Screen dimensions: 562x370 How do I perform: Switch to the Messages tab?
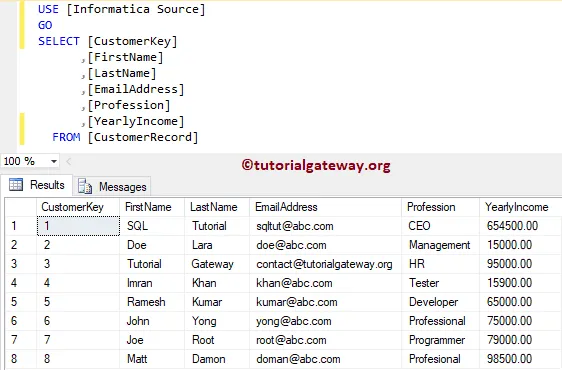112,186
